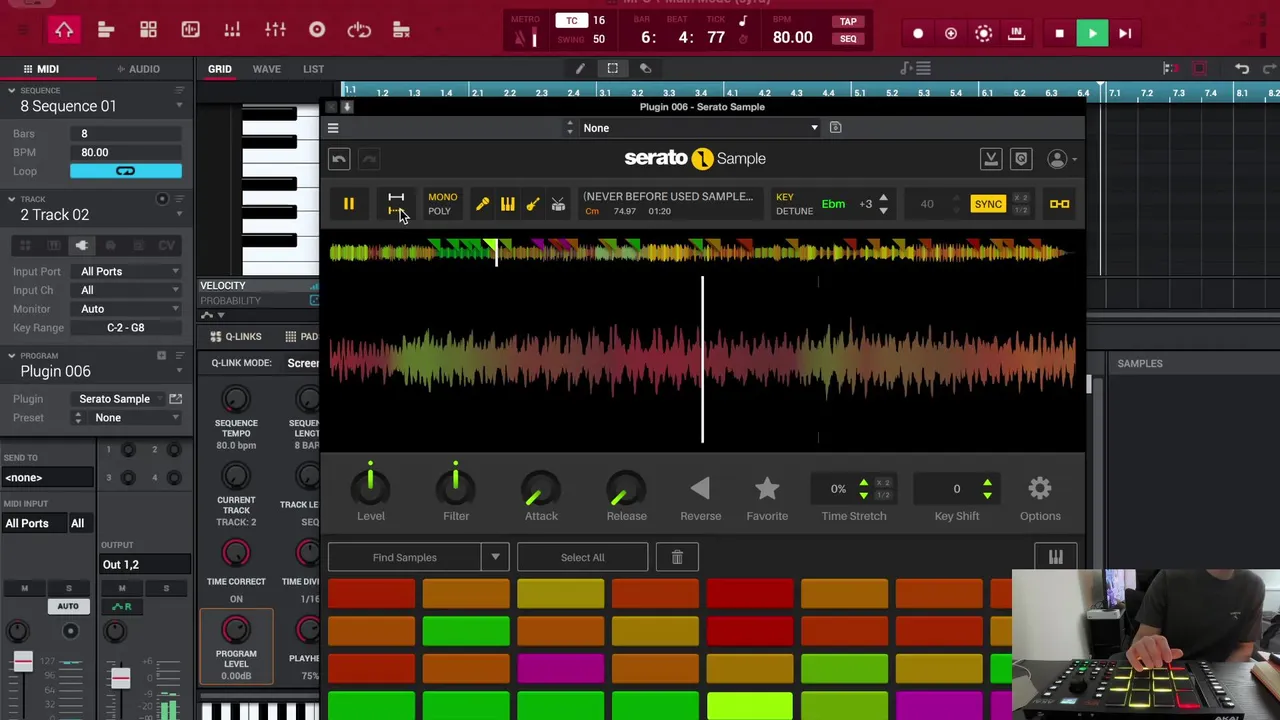Select POLY voice mode
The height and width of the screenshot is (720, 1280).
(439, 211)
